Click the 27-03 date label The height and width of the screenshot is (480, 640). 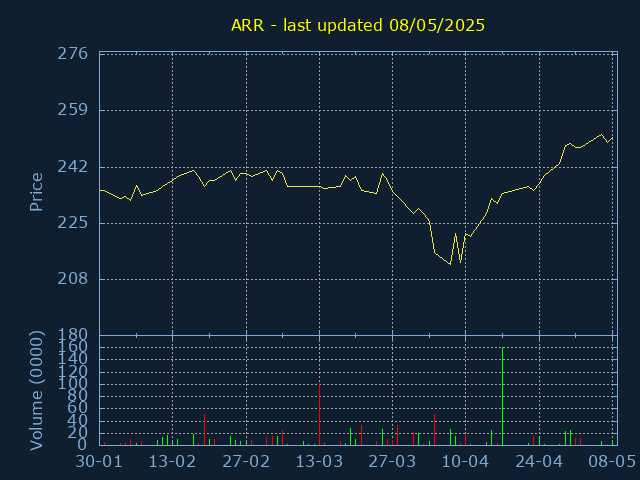(392, 462)
